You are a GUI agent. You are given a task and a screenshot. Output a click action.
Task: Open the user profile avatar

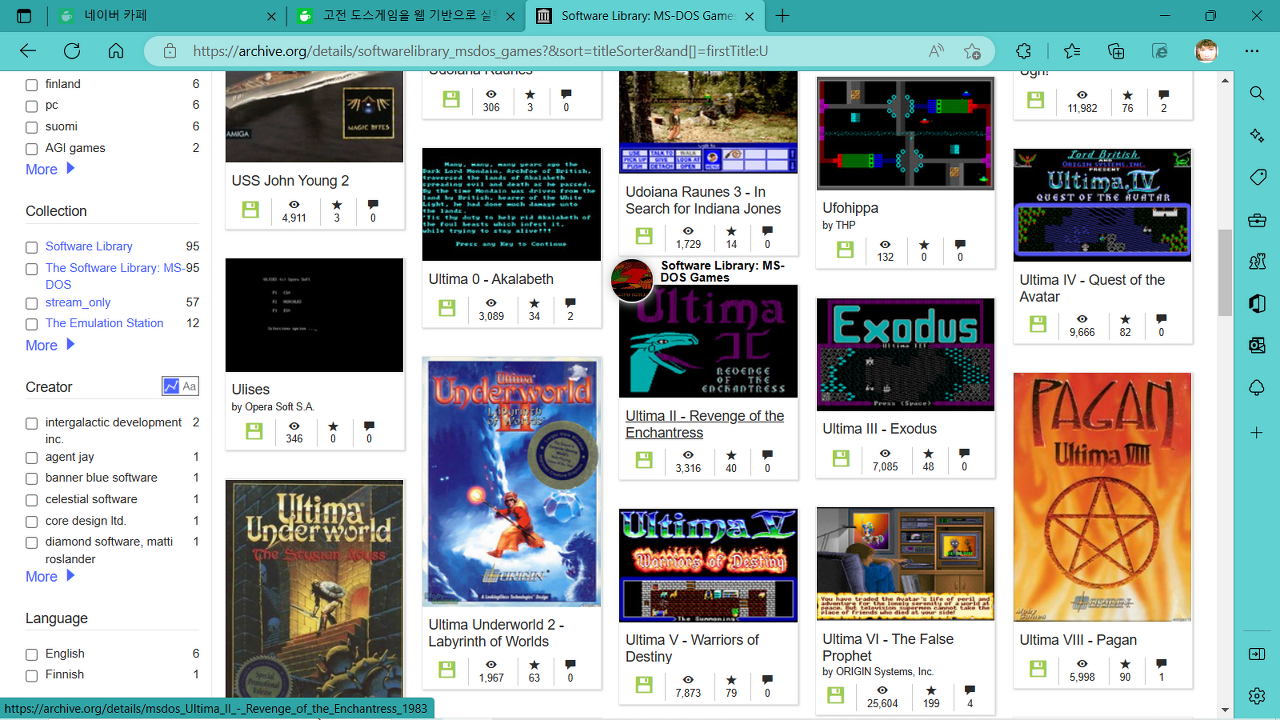pos(1207,51)
